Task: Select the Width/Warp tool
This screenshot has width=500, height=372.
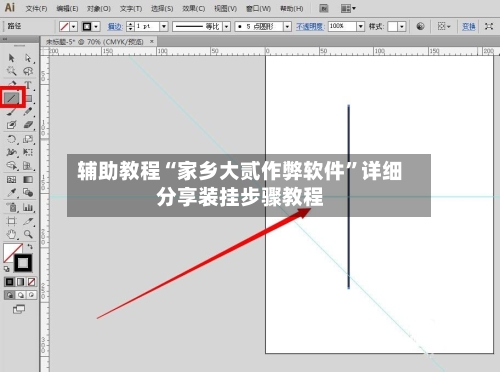Action: [11, 152]
